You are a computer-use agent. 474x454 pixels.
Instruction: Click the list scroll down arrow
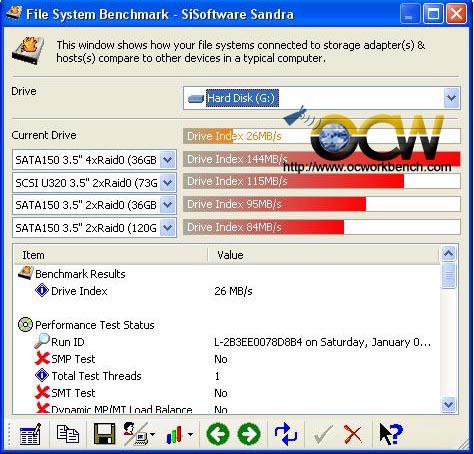[448, 405]
